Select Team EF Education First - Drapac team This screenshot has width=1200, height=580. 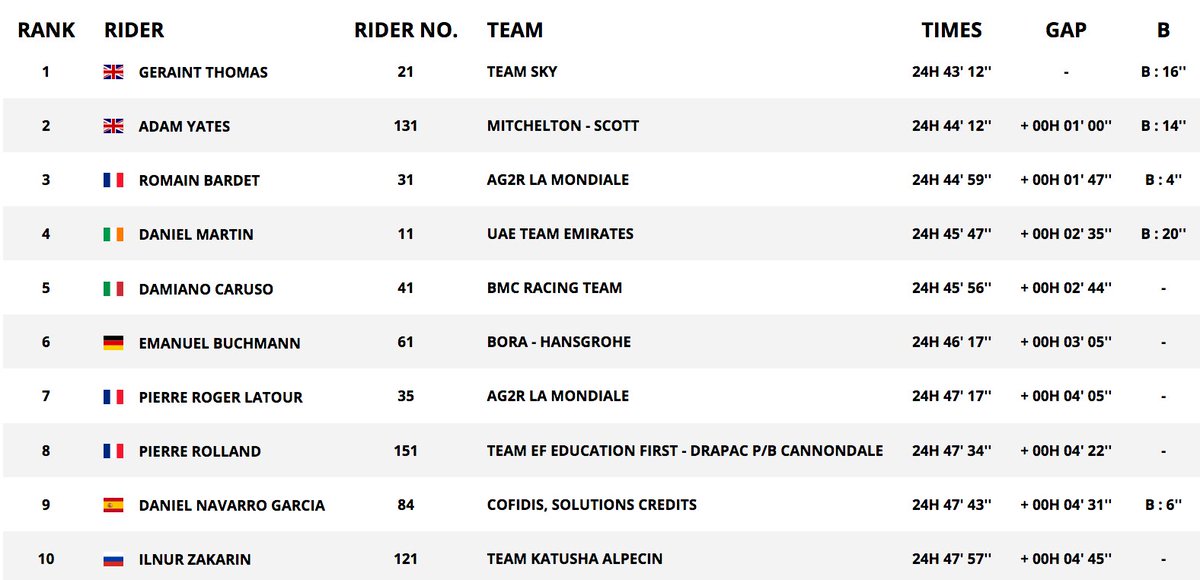(685, 451)
